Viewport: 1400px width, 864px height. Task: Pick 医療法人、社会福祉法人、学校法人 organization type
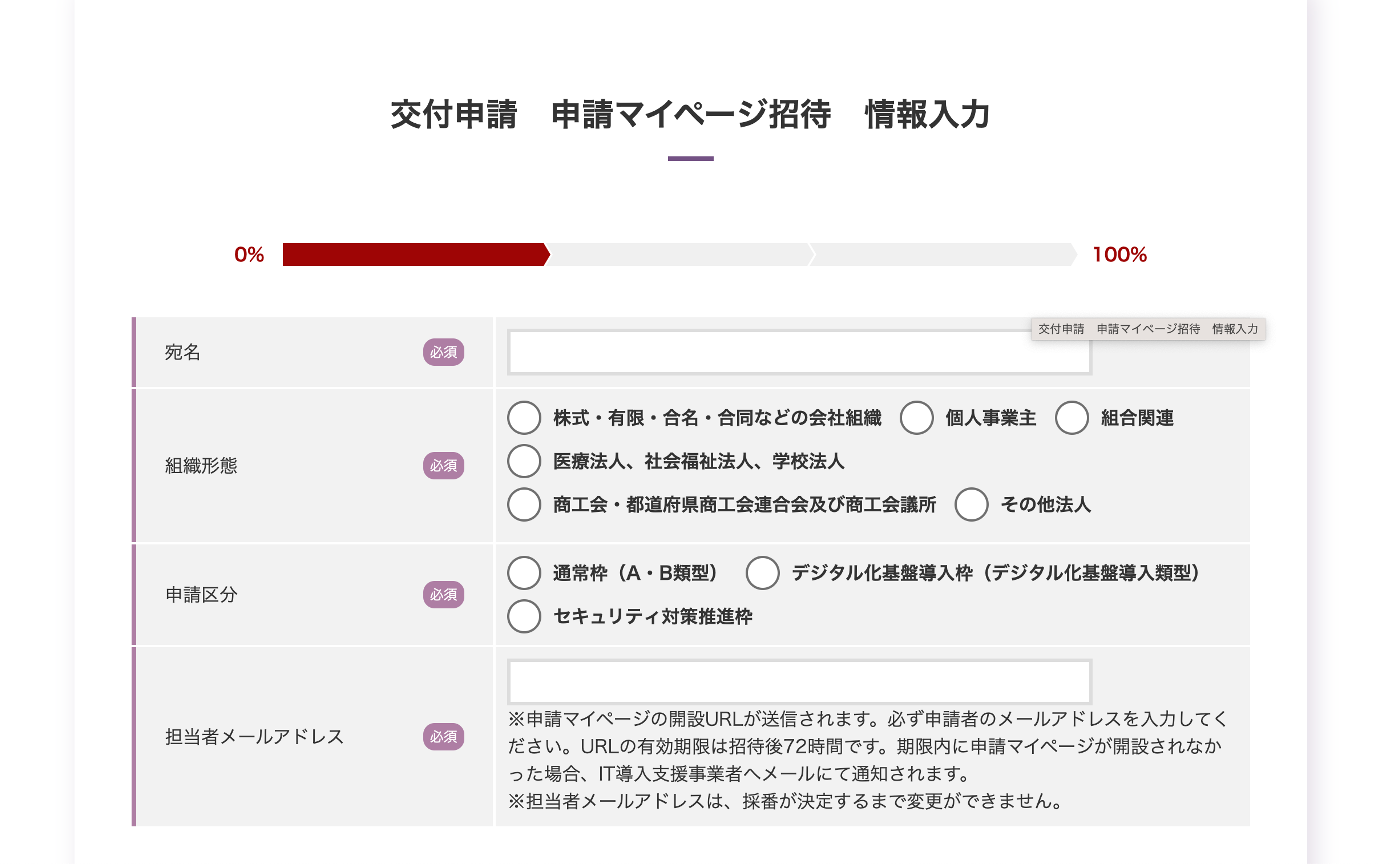click(524, 461)
